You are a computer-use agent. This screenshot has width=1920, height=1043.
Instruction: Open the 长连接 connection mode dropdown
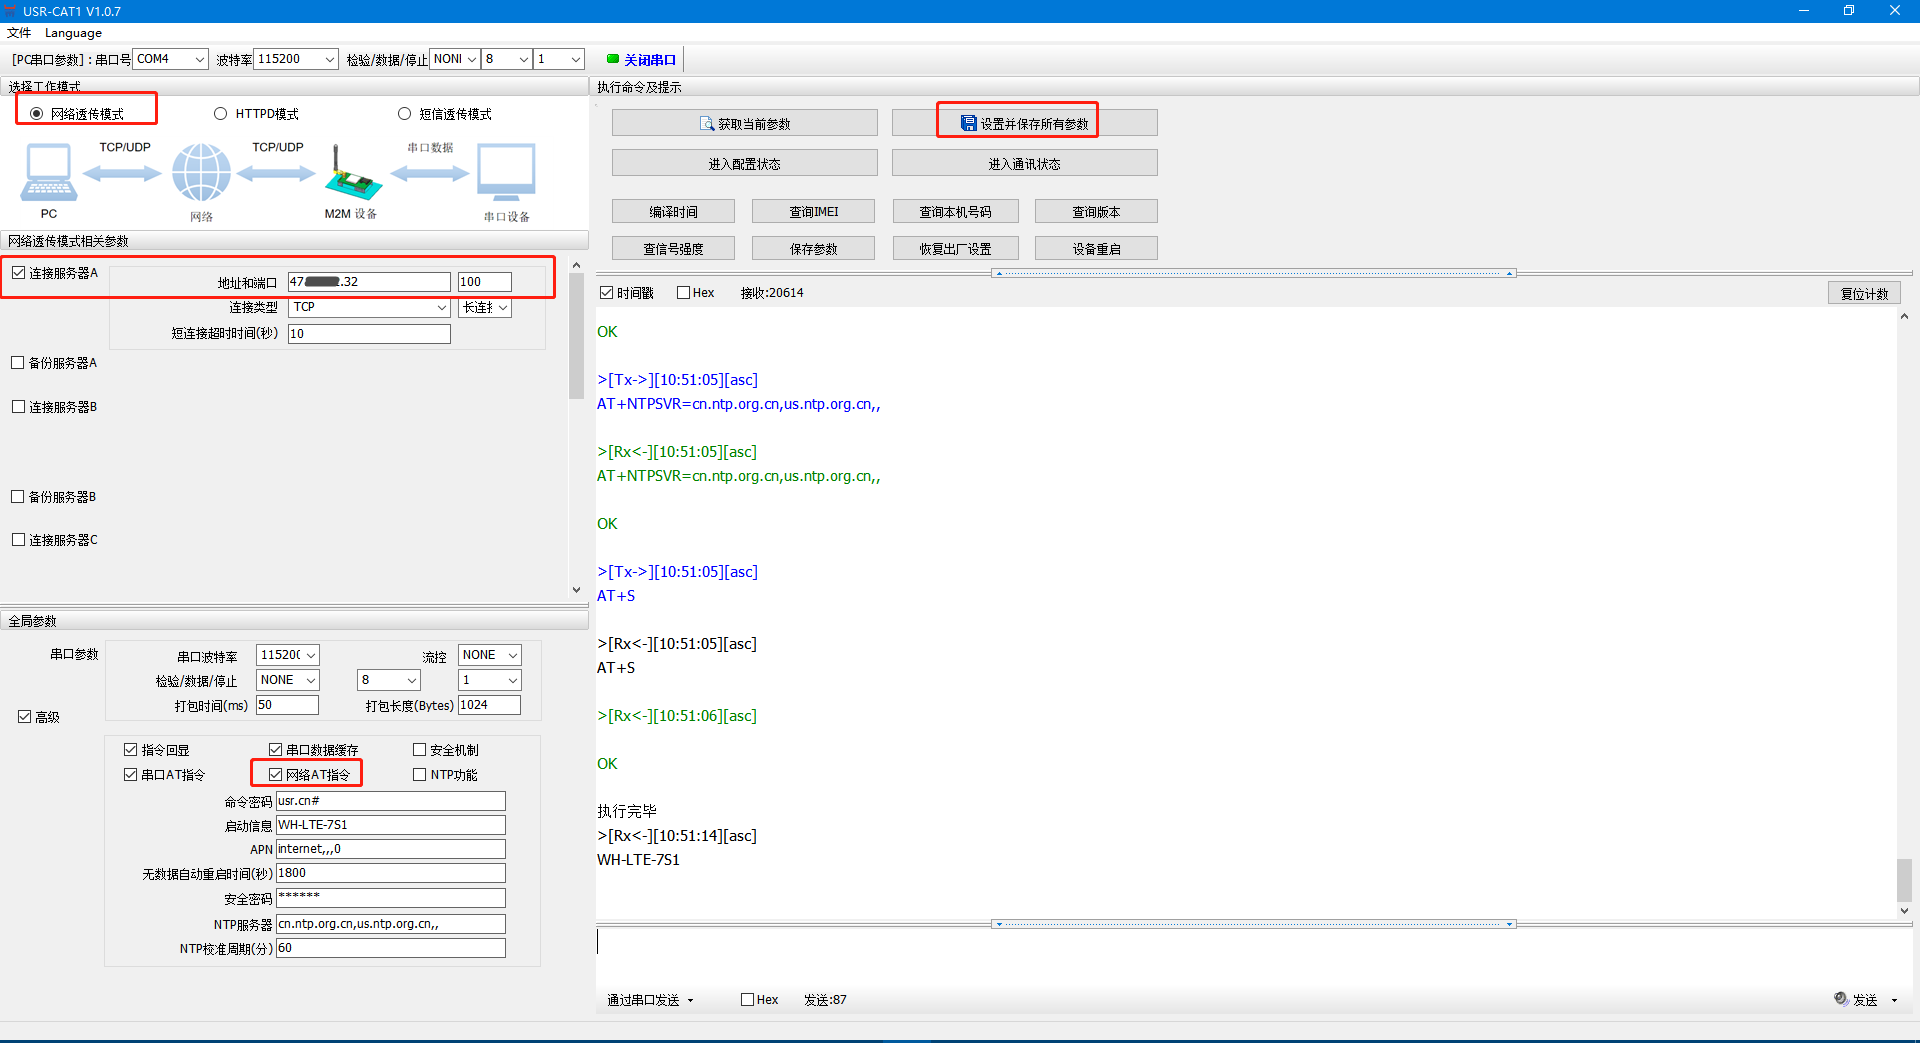point(485,308)
